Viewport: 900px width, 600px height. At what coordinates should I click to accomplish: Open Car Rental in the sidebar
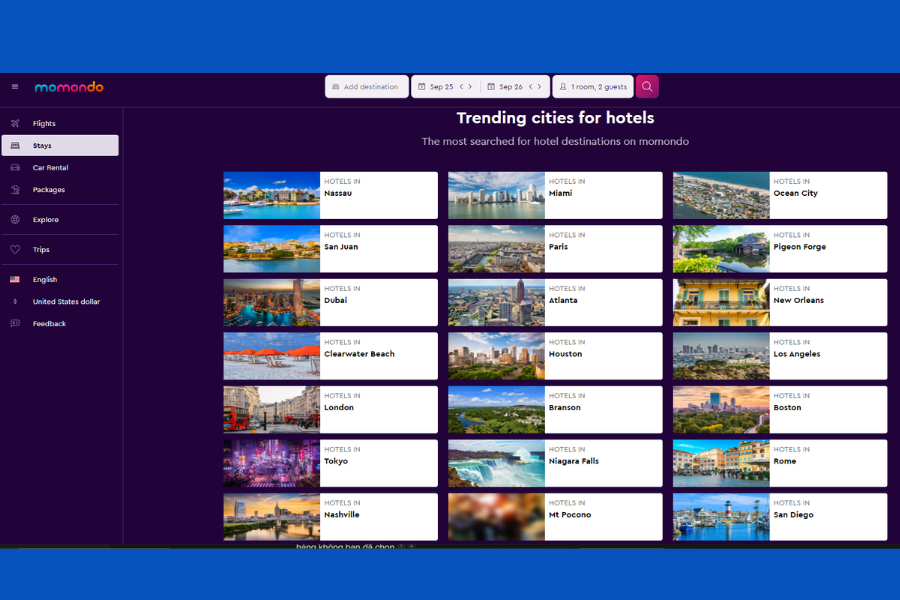(50, 168)
